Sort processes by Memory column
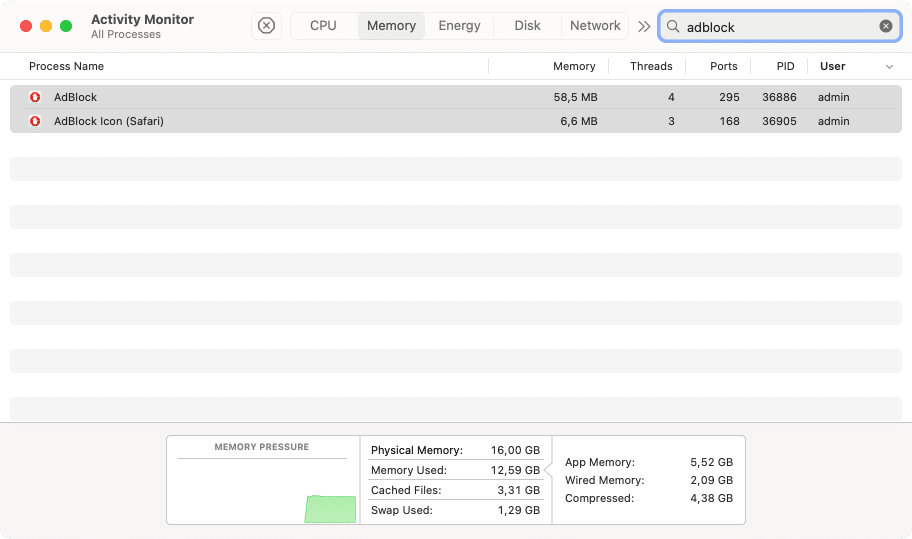Viewport: 912px width, 539px height. point(574,66)
